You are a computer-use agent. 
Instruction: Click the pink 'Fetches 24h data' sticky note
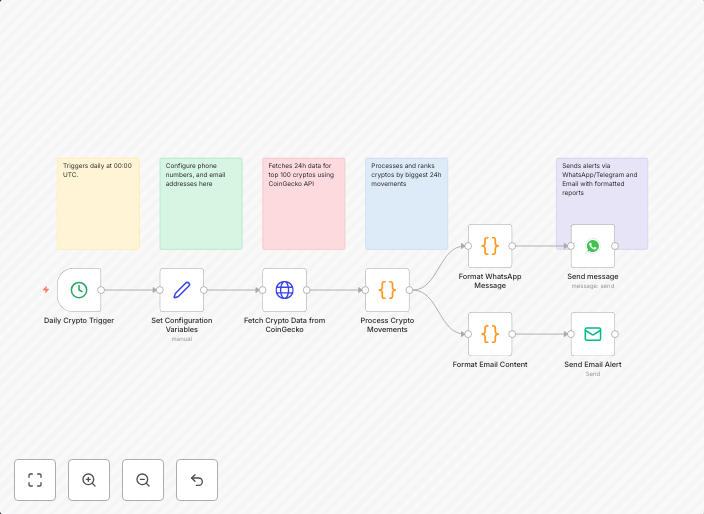[x=304, y=215]
